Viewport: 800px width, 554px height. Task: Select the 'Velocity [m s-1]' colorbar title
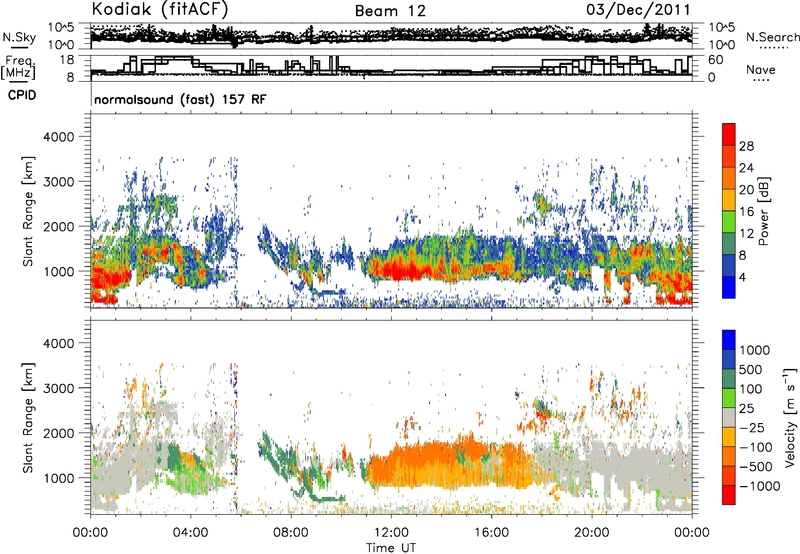(x=790, y=417)
